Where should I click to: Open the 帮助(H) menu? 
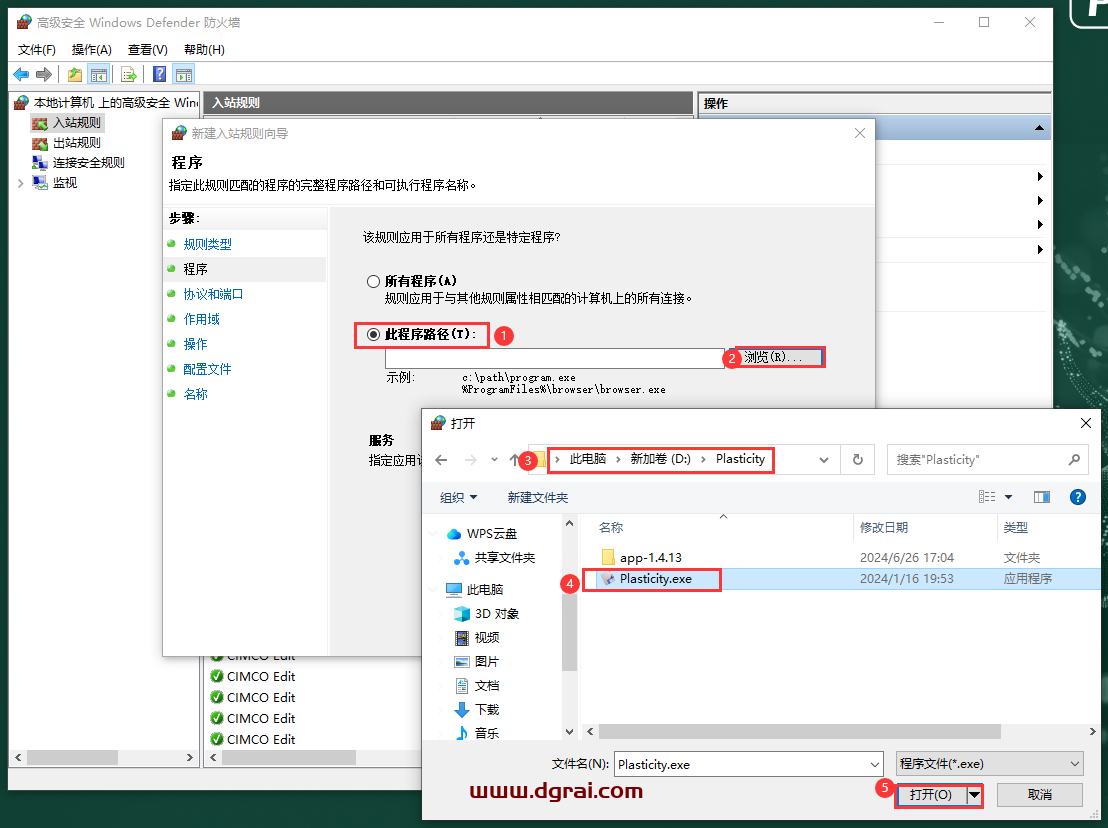pyautogui.click(x=204, y=49)
